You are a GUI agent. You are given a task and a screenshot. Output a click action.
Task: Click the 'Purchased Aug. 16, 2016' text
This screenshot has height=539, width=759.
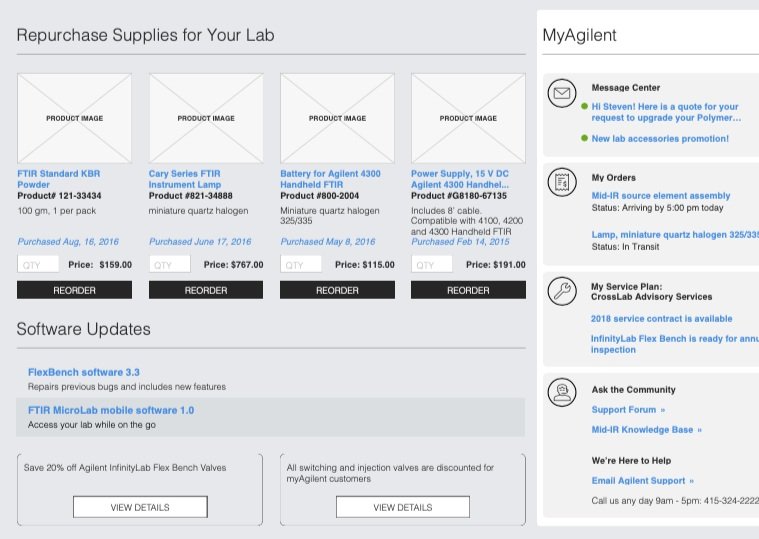[x=68, y=241]
